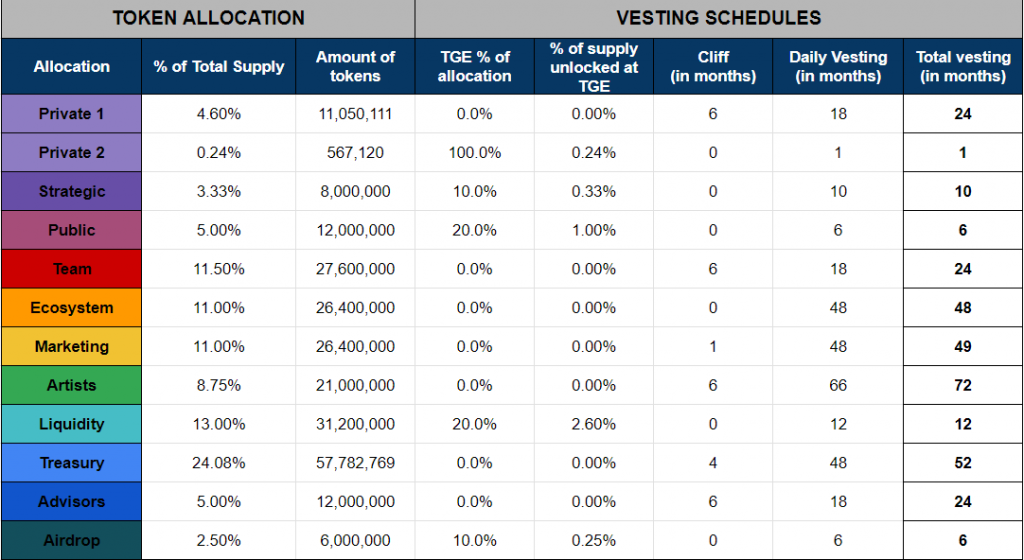The width and height of the screenshot is (1024, 560).
Task: Select the 100.0% TGE cell for Private 2
Action: (475, 153)
